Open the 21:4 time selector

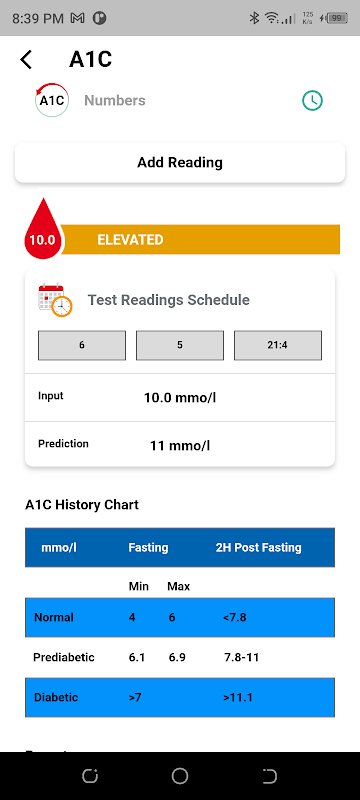tap(278, 345)
